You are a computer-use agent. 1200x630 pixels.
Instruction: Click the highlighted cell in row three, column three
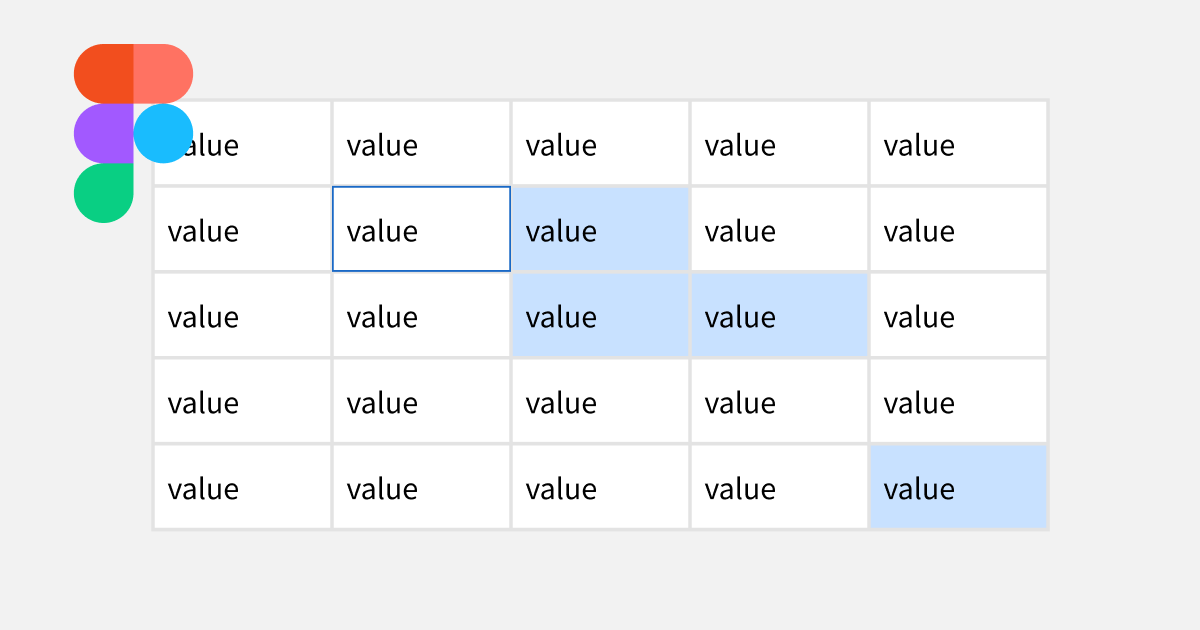click(599, 315)
